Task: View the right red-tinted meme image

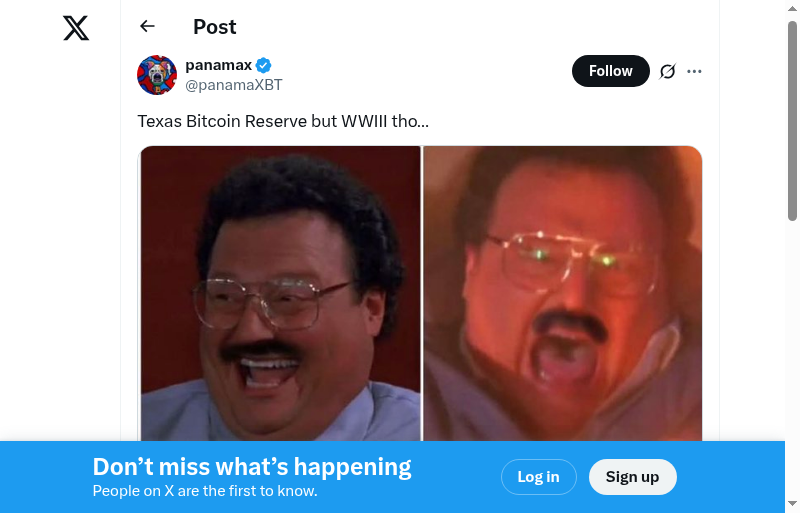Action: pyautogui.click(x=563, y=294)
